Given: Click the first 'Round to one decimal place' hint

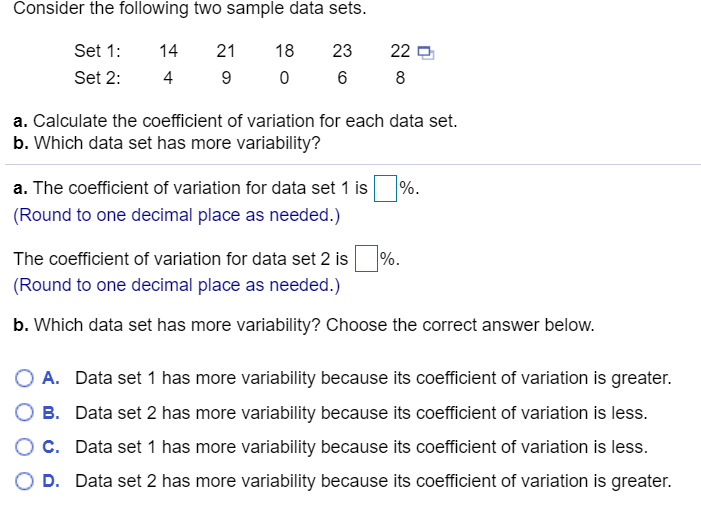Looking at the screenshot, I should point(177,215).
